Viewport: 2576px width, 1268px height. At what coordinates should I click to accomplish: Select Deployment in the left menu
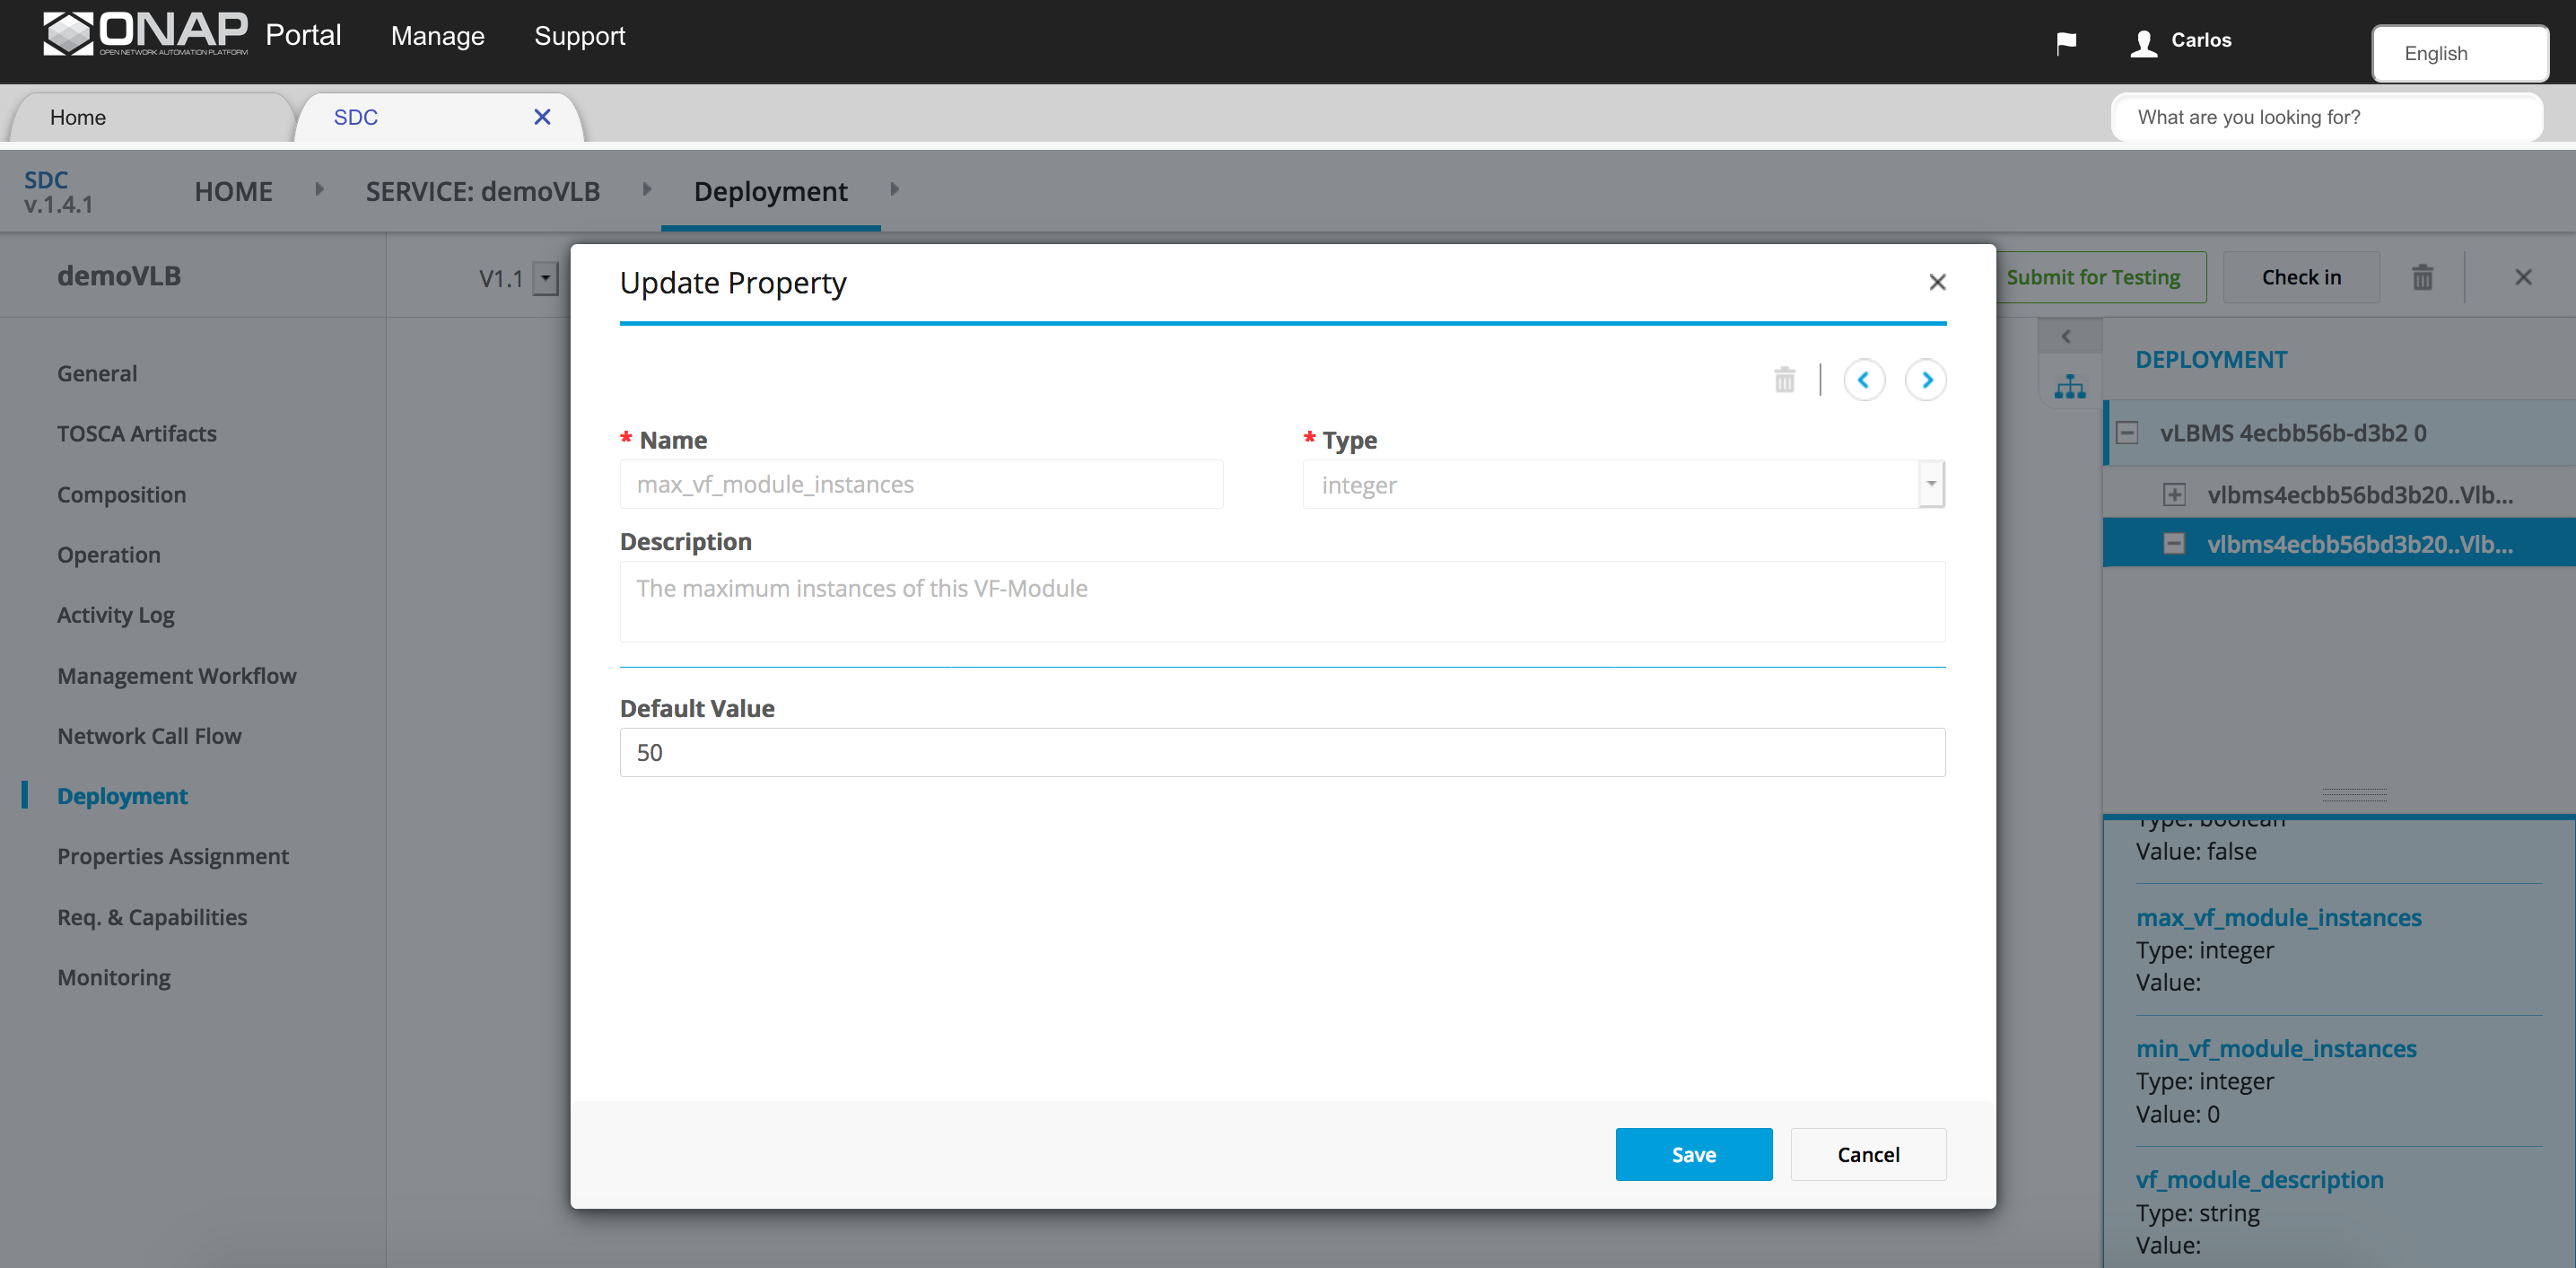click(x=122, y=795)
